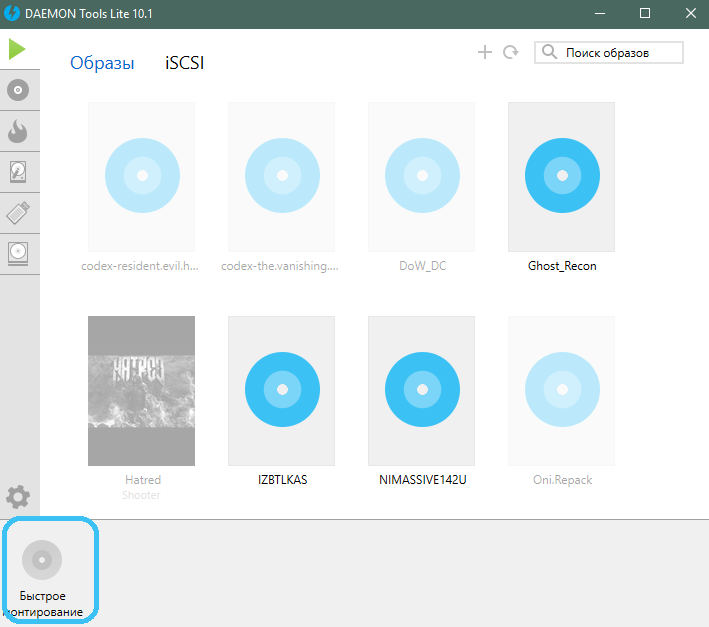Switch to the iSCSI tab

(x=184, y=63)
